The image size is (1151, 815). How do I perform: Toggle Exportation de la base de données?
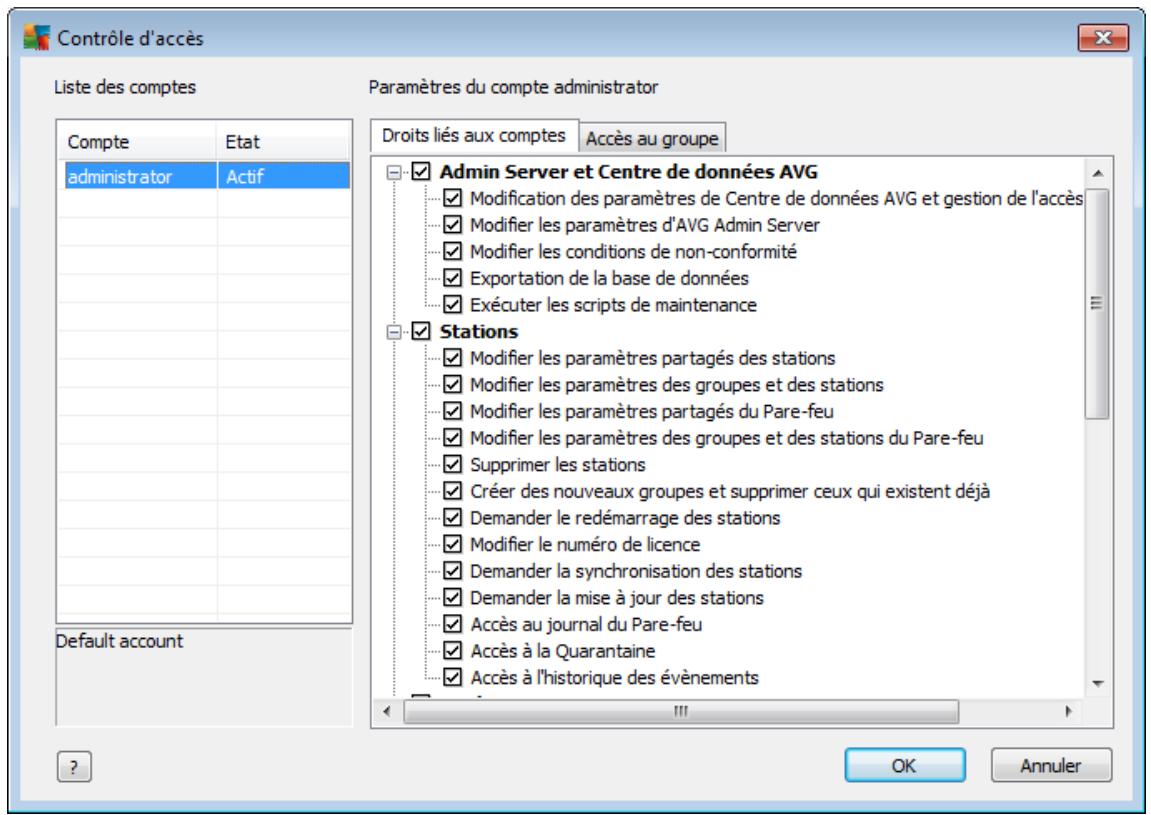pos(453,278)
